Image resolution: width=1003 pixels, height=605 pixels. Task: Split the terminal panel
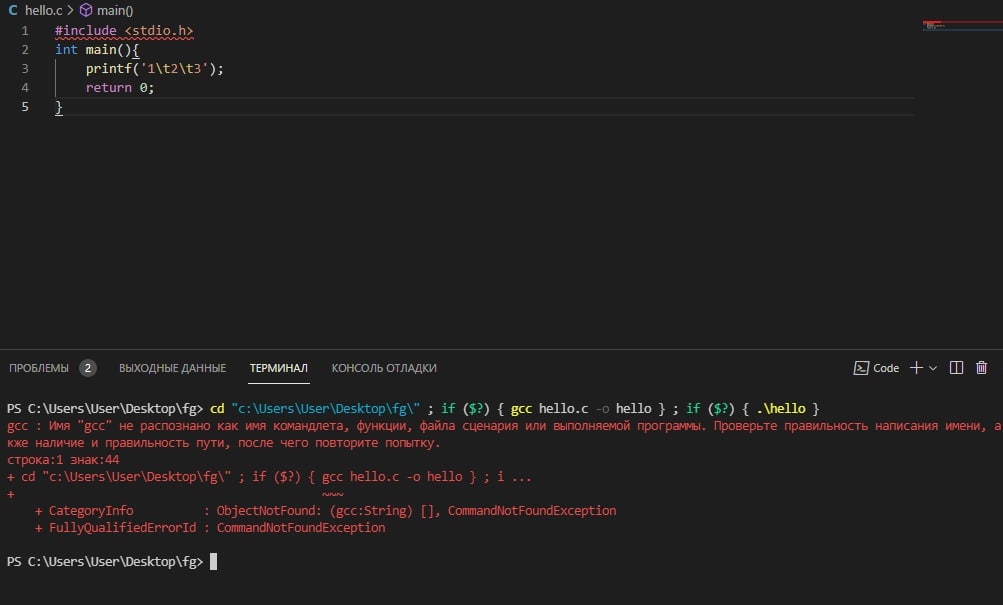[956, 368]
